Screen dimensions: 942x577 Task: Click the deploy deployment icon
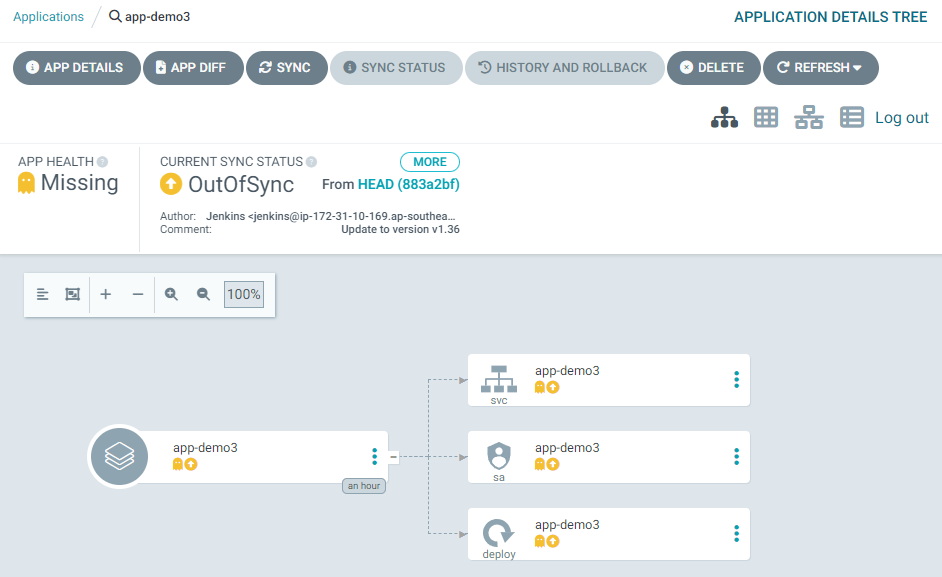click(x=499, y=533)
